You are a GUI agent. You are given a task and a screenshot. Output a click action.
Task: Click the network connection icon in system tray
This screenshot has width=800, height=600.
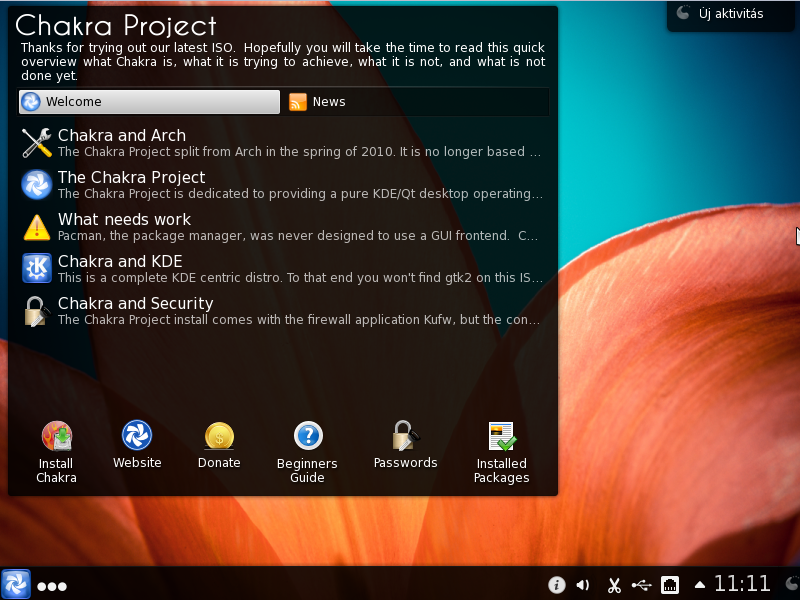click(x=670, y=585)
